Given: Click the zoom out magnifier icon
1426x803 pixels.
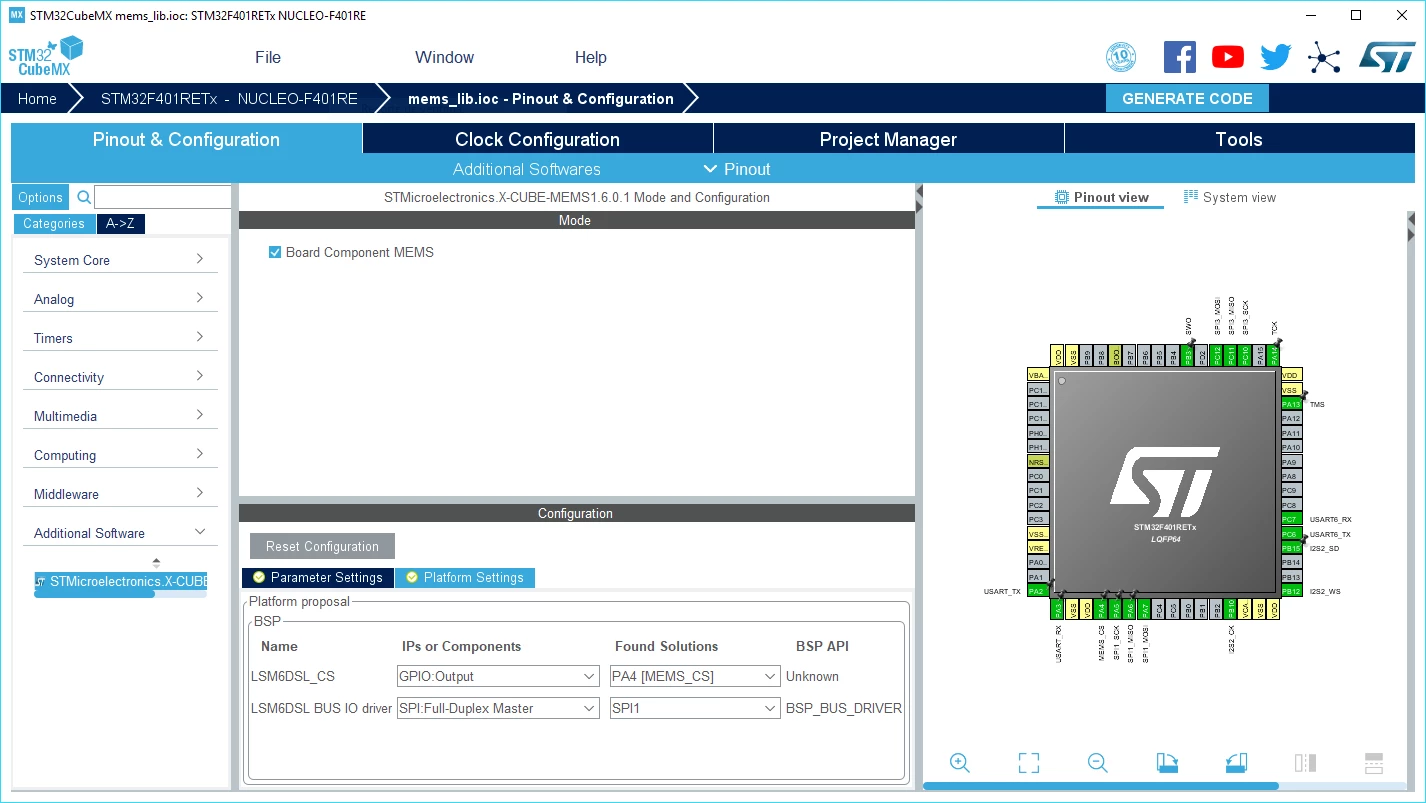Looking at the screenshot, I should click(1097, 763).
